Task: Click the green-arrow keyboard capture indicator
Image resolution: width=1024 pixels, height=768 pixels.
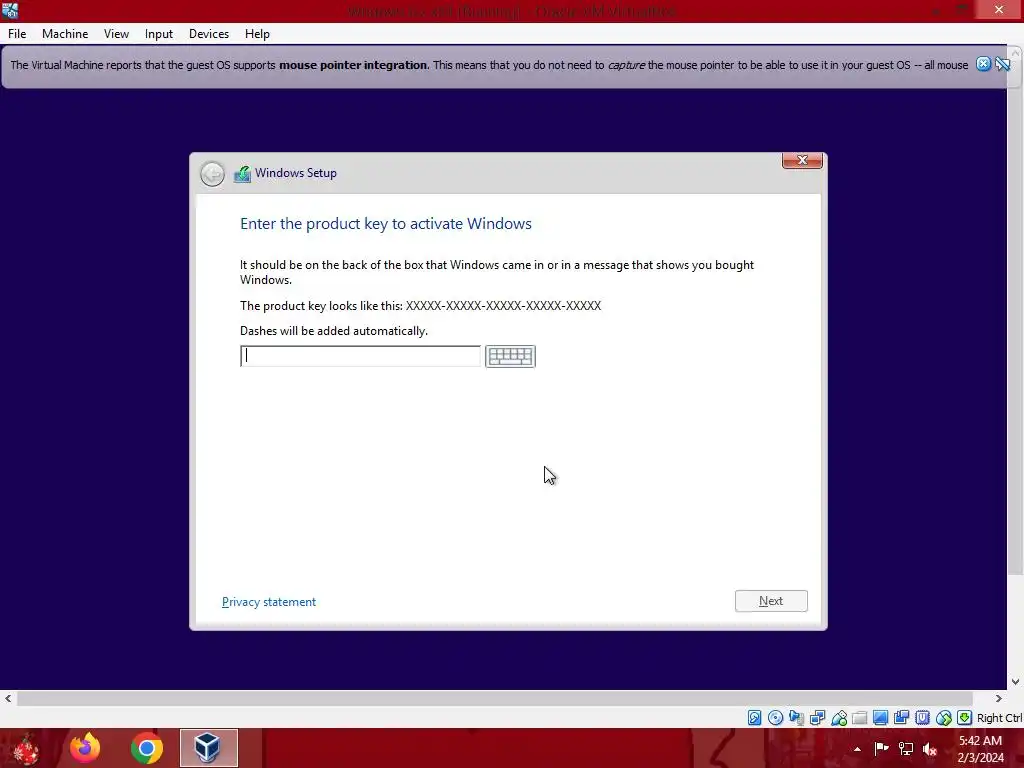Action: point(965,718)
